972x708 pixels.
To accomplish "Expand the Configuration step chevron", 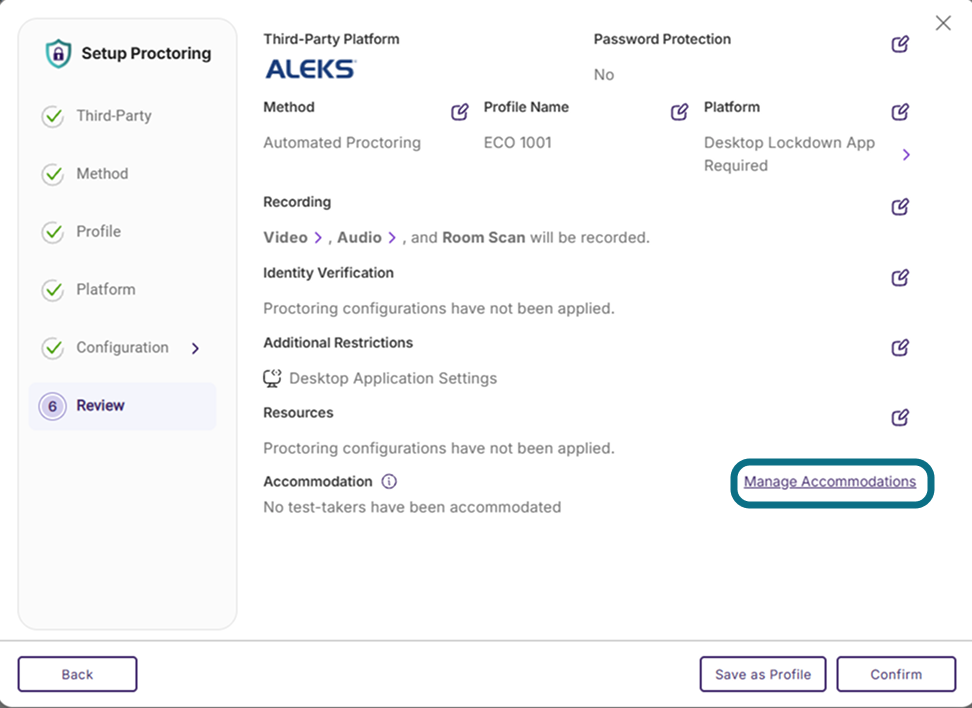I will coord(195,348).
